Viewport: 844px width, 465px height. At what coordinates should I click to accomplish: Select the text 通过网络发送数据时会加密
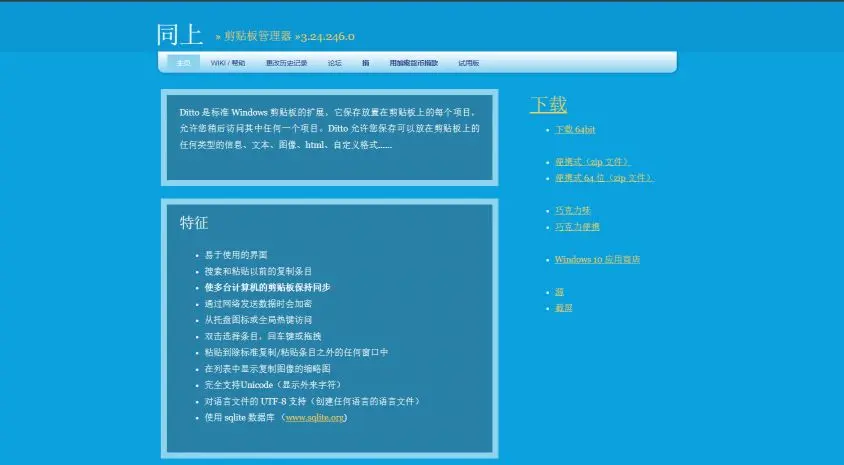(258, 304)
